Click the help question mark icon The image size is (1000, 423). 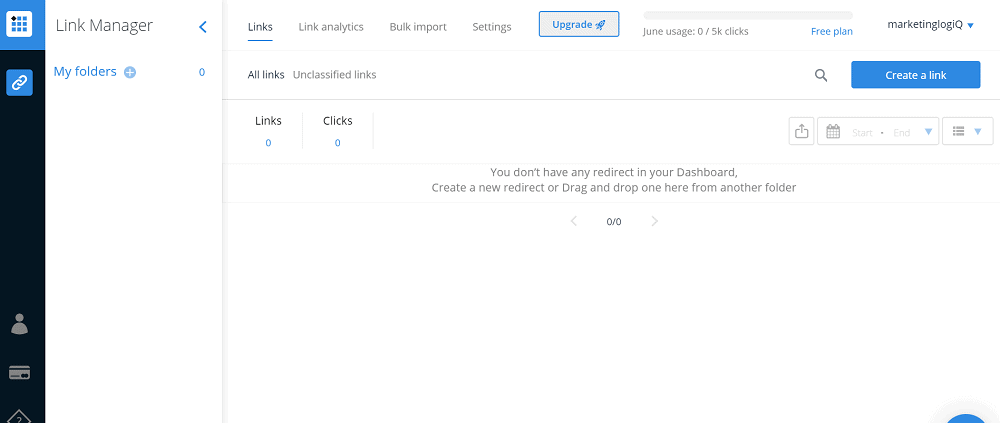click(20, 418)
